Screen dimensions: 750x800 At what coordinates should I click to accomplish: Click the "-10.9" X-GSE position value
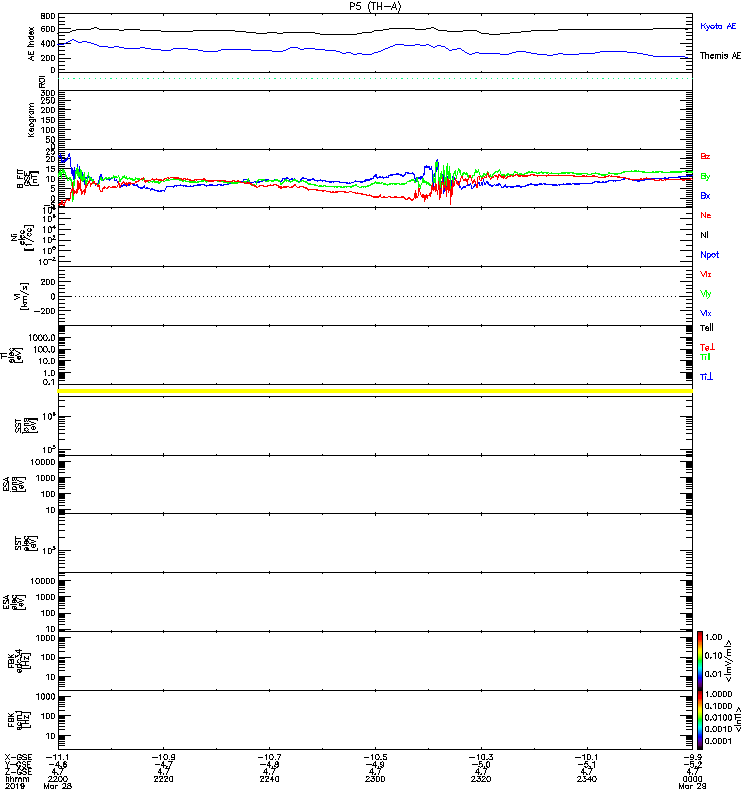point(163,758)
